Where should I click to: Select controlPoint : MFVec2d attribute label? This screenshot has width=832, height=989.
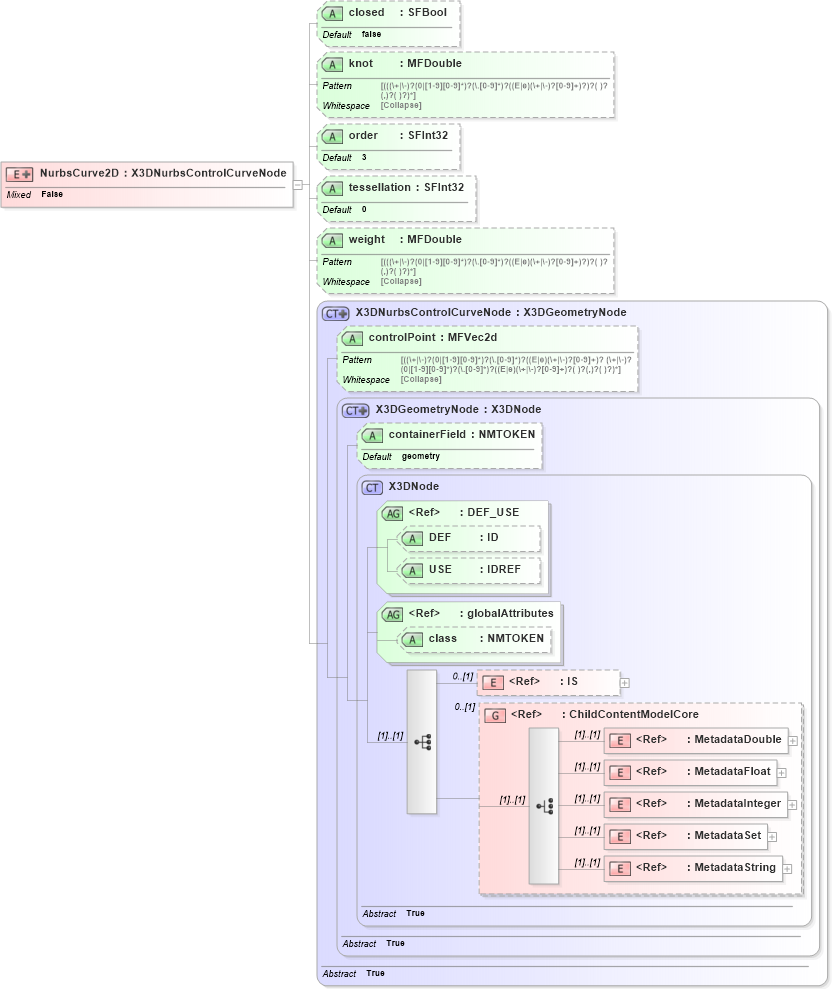pyautogui.click(x=433, y=337)
